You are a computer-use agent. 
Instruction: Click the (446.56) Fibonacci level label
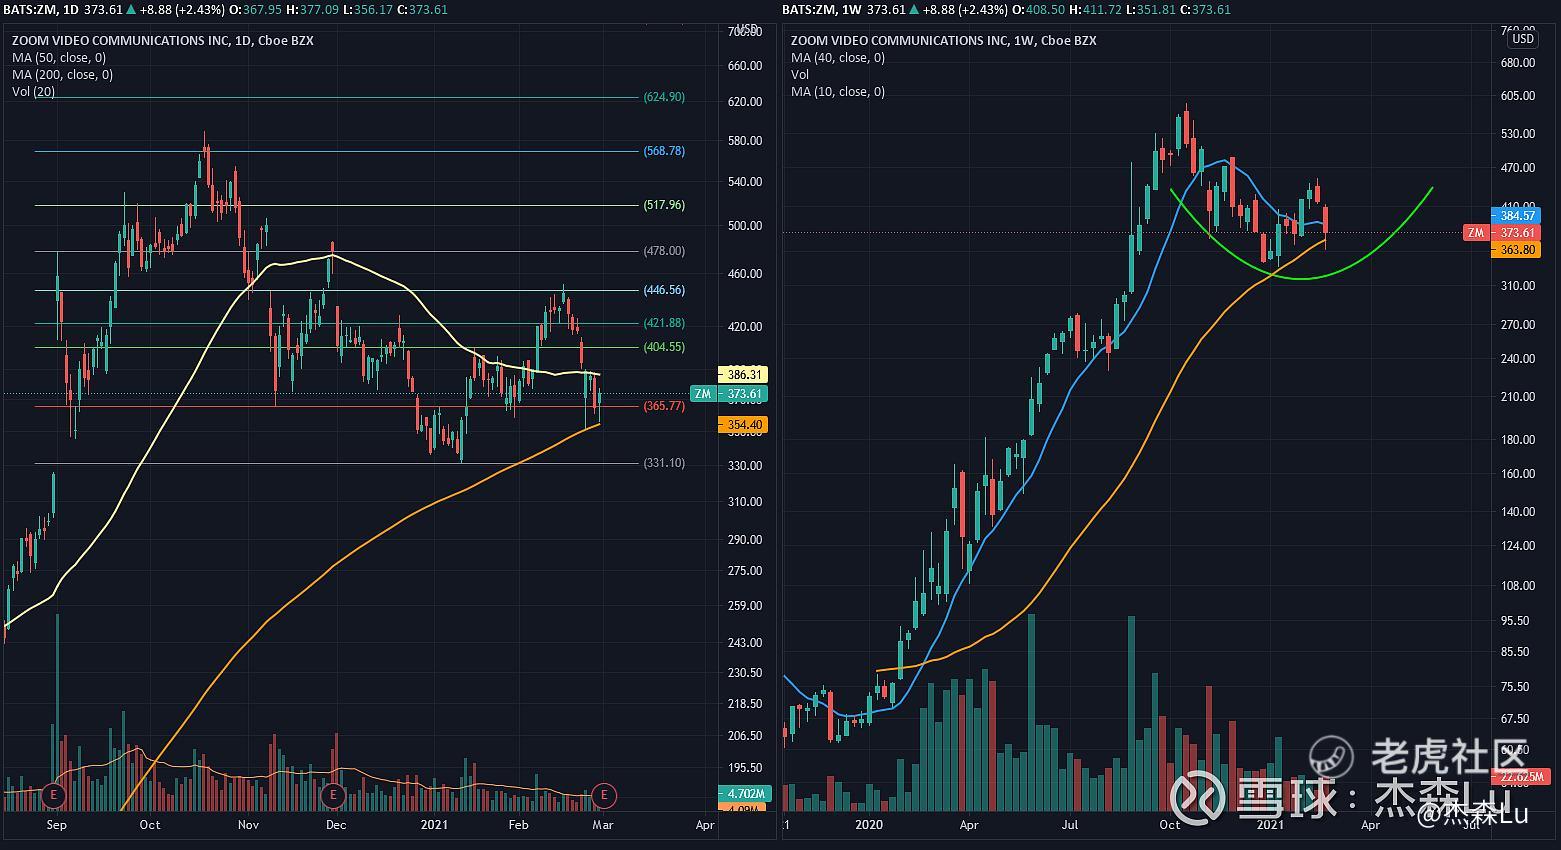[x=664, y=290]
